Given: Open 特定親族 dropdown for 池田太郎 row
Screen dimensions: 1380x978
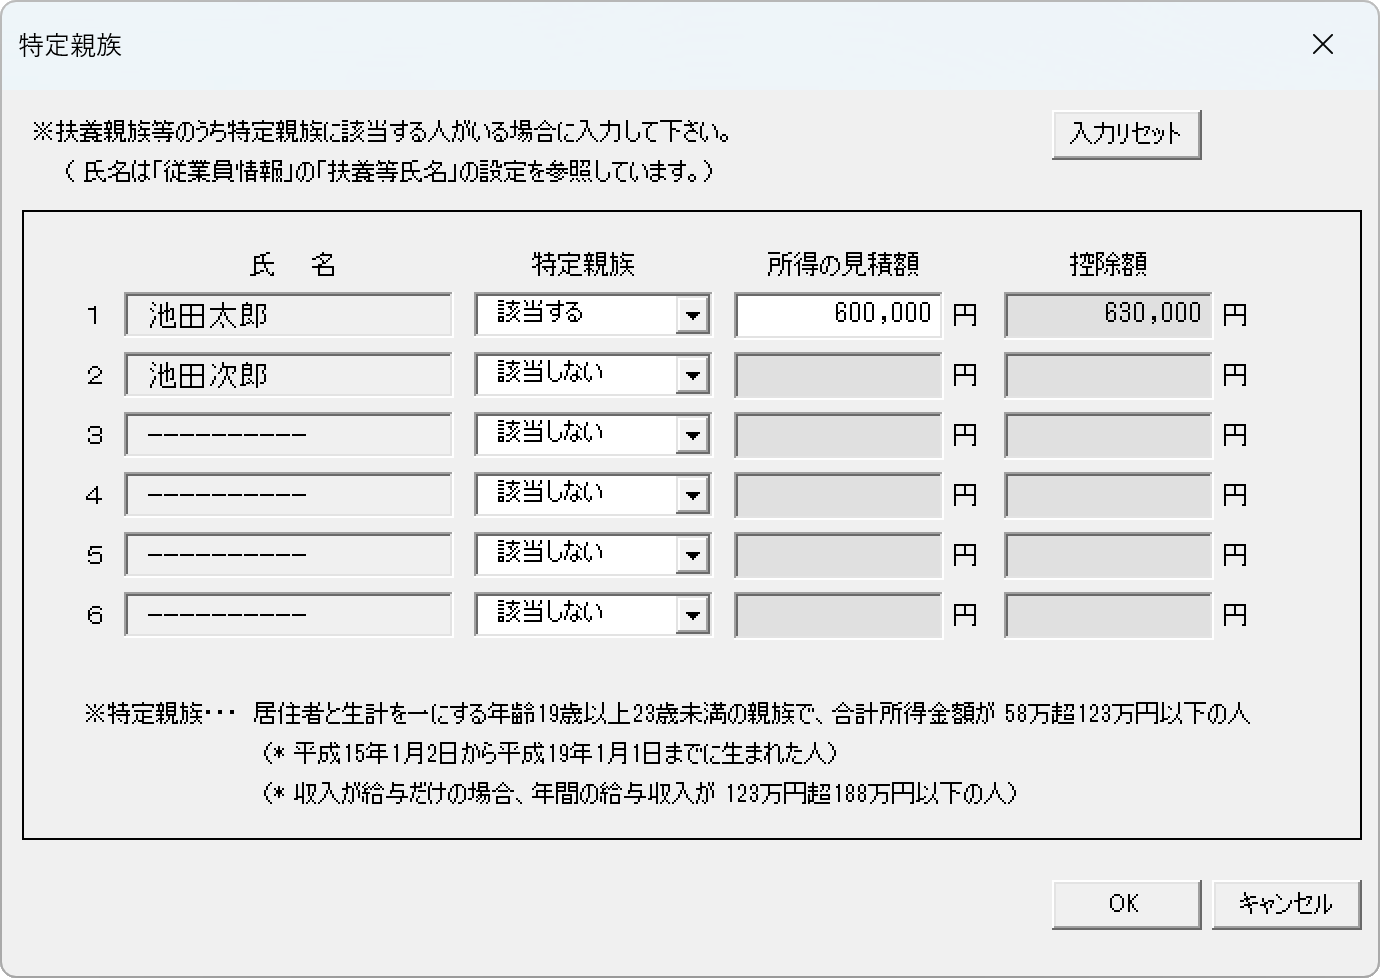Looking at the screenshot, I should [691, 315].
